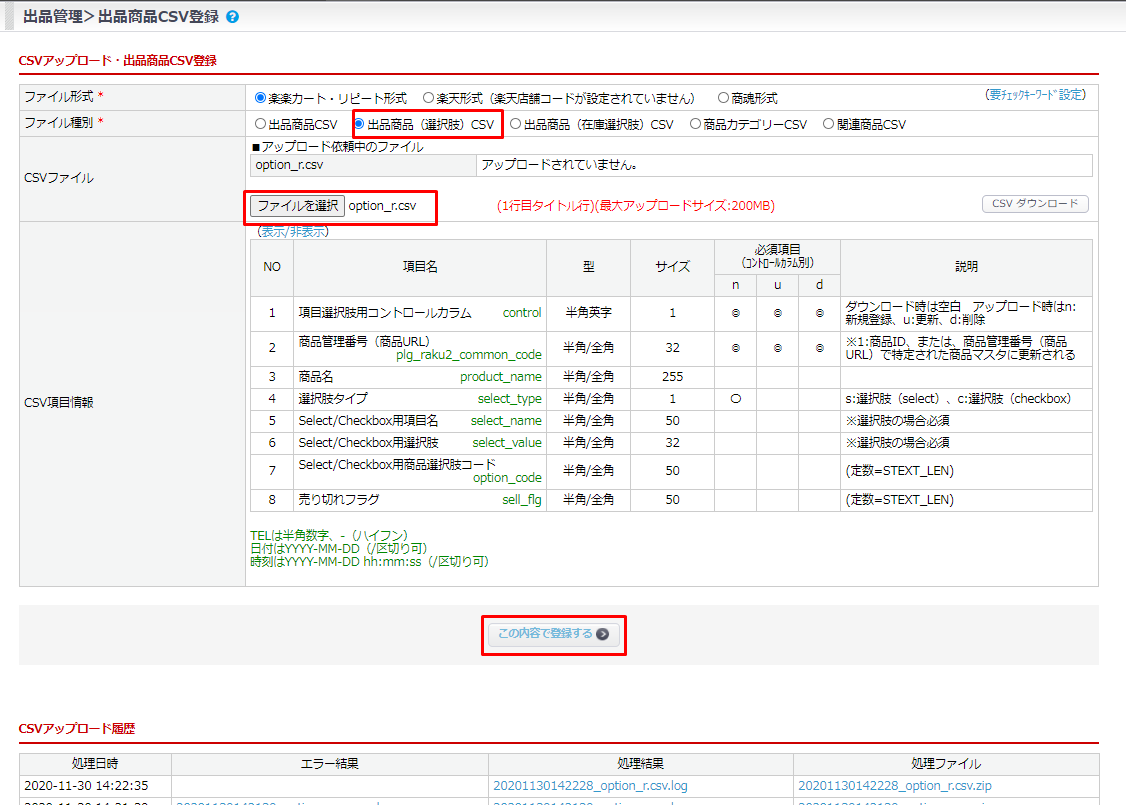The width and height of the screenshot is (1126, 805).
Task: Open 要チェックキーワード設定 link
Action: [x=1035, y=95]
